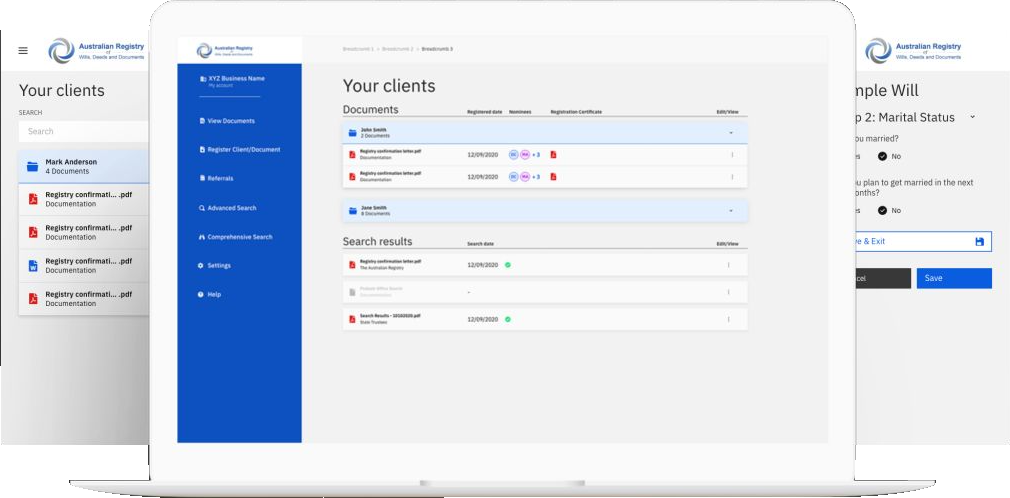
Task: Click the Word document icon in client list
Action: (x=33, y=266)
